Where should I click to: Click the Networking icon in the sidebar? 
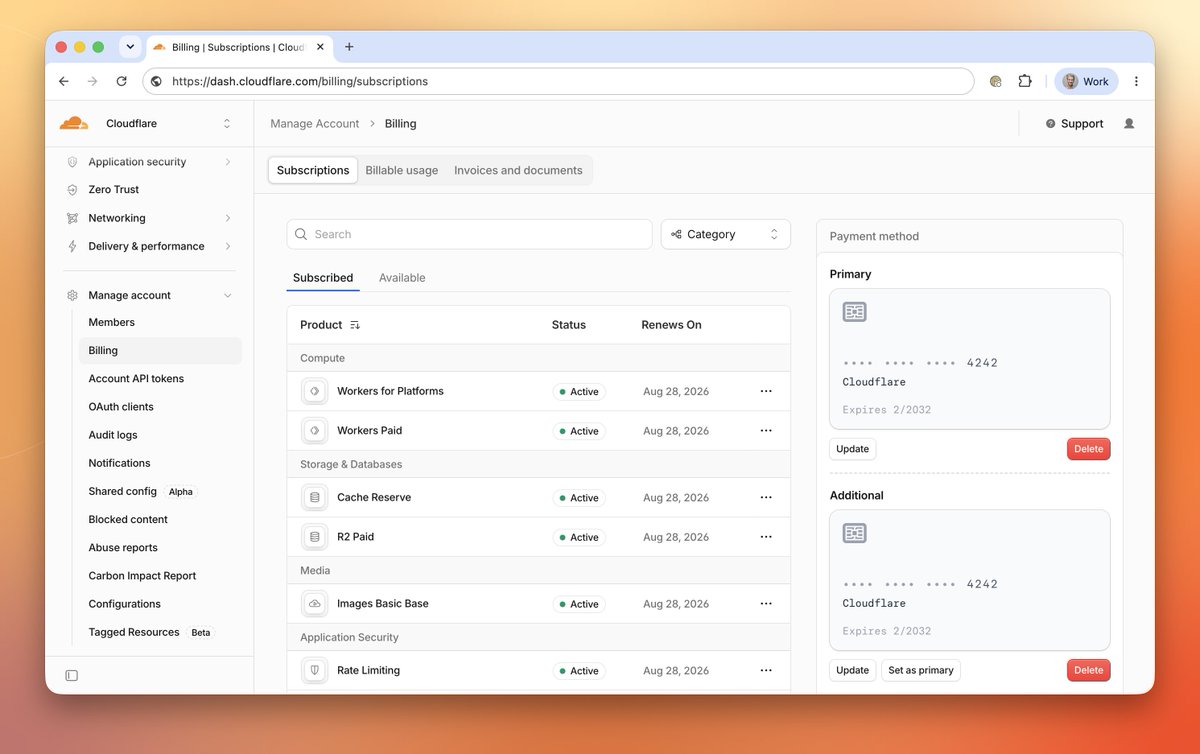(x=72, y=218)
